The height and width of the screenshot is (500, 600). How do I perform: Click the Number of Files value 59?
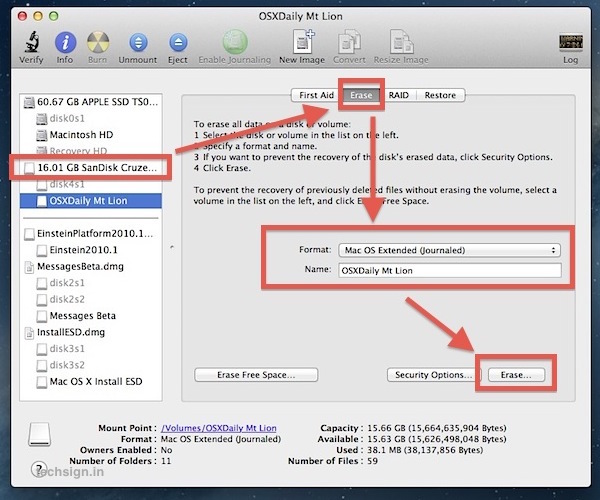pos(372,461)
